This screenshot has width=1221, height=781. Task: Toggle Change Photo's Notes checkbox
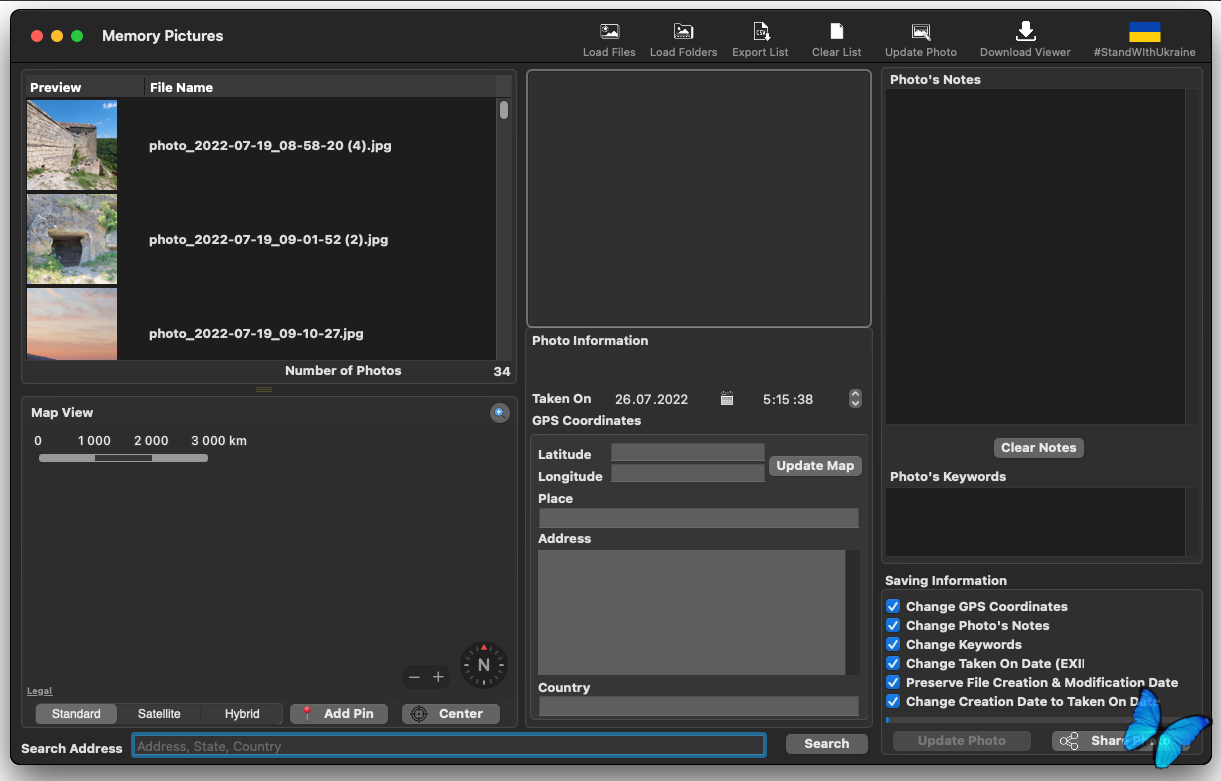tap(893, 625)
